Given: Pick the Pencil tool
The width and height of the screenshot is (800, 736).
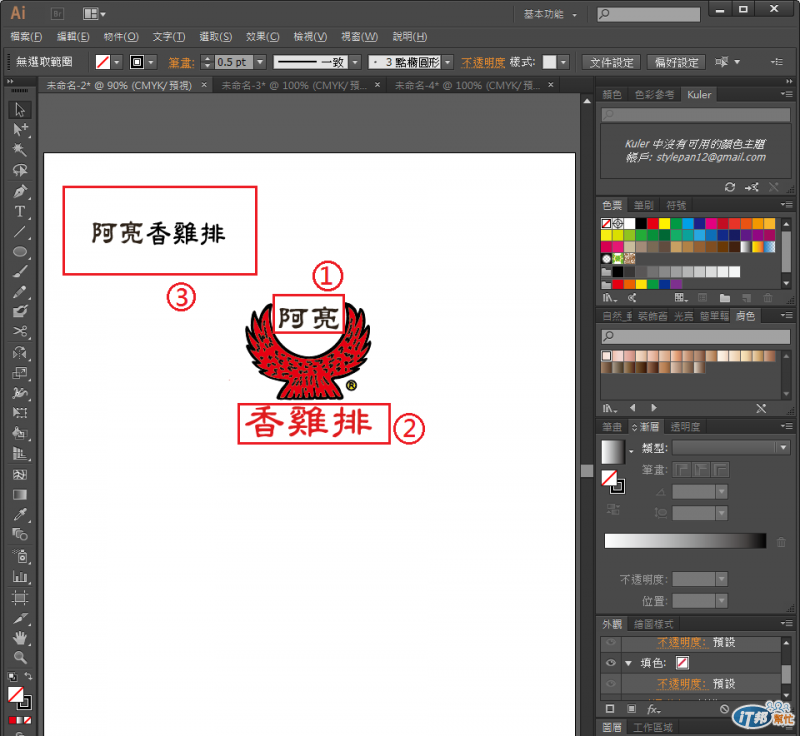Looking at the screenshot, I should coord(20,292).
